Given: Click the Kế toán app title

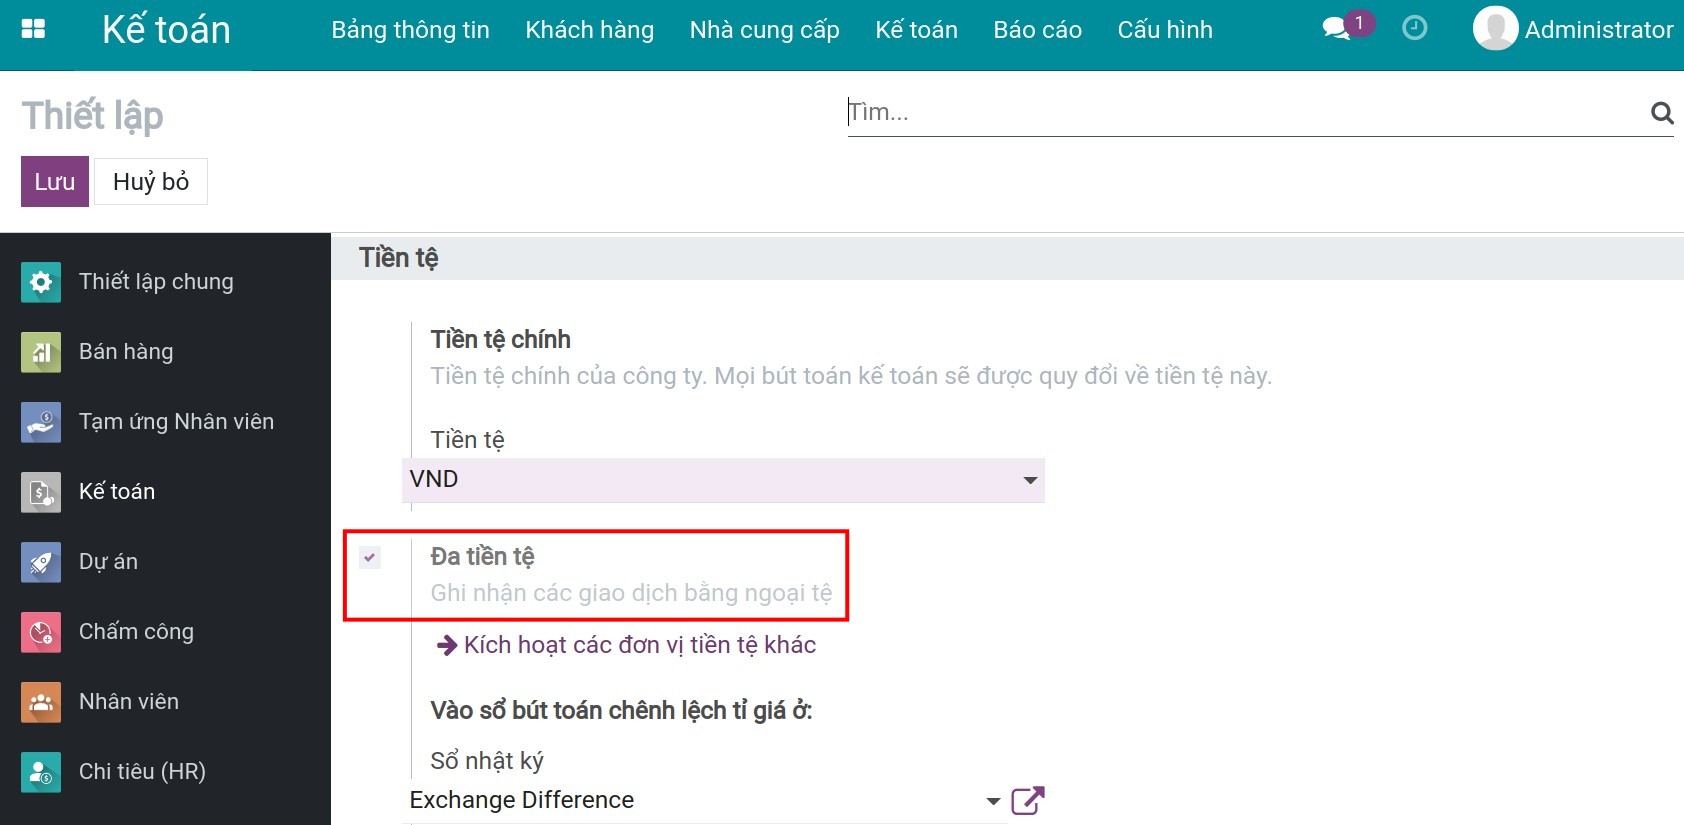Looking at the screenshot, I should (166, 29).
